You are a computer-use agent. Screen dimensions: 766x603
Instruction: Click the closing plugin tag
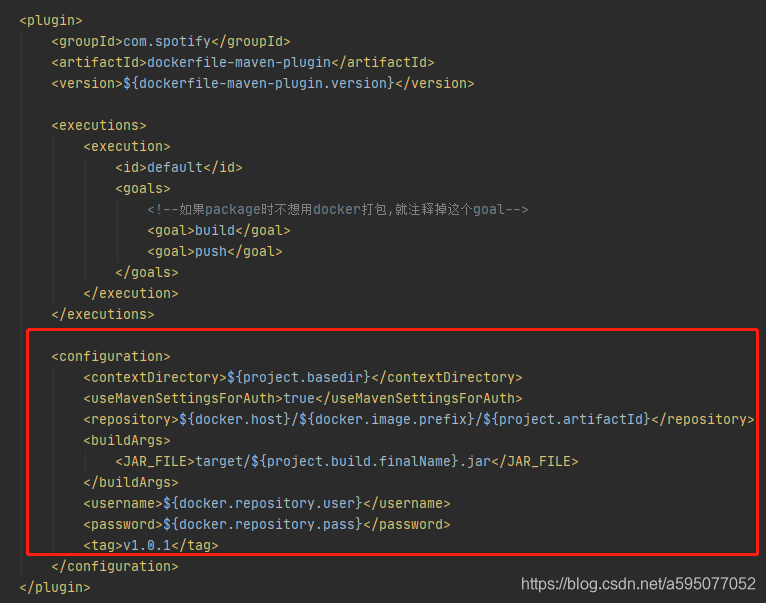(x=55, y=588)
